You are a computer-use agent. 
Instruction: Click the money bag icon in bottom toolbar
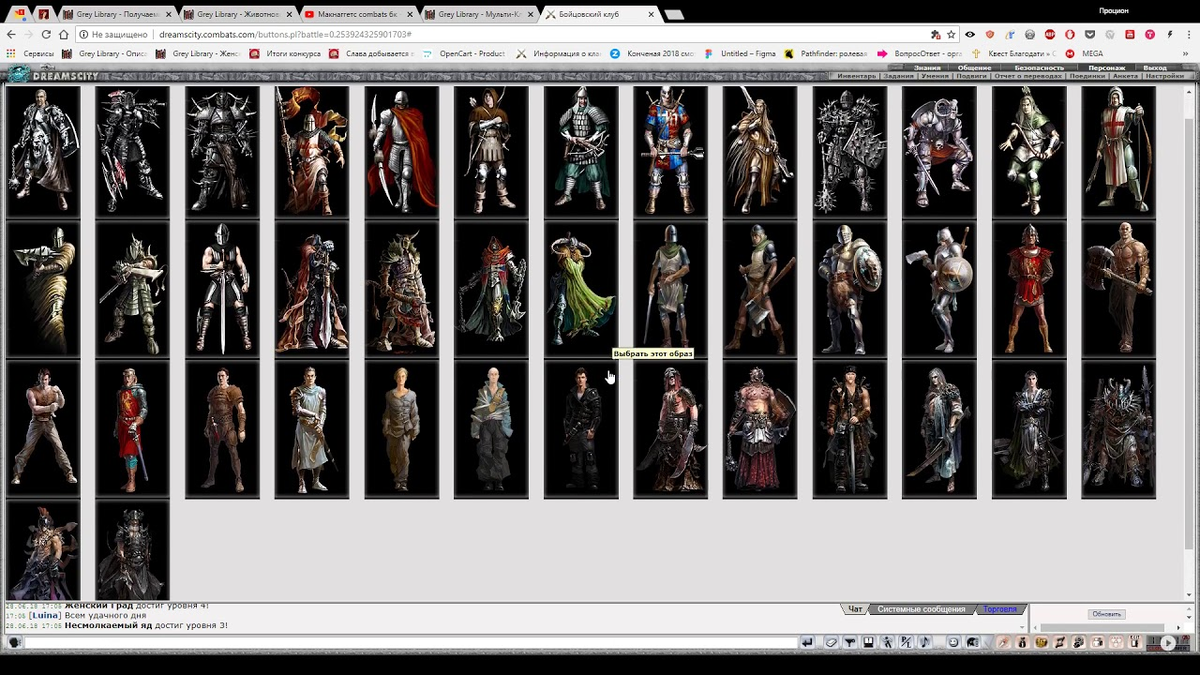pos(1020,643)
